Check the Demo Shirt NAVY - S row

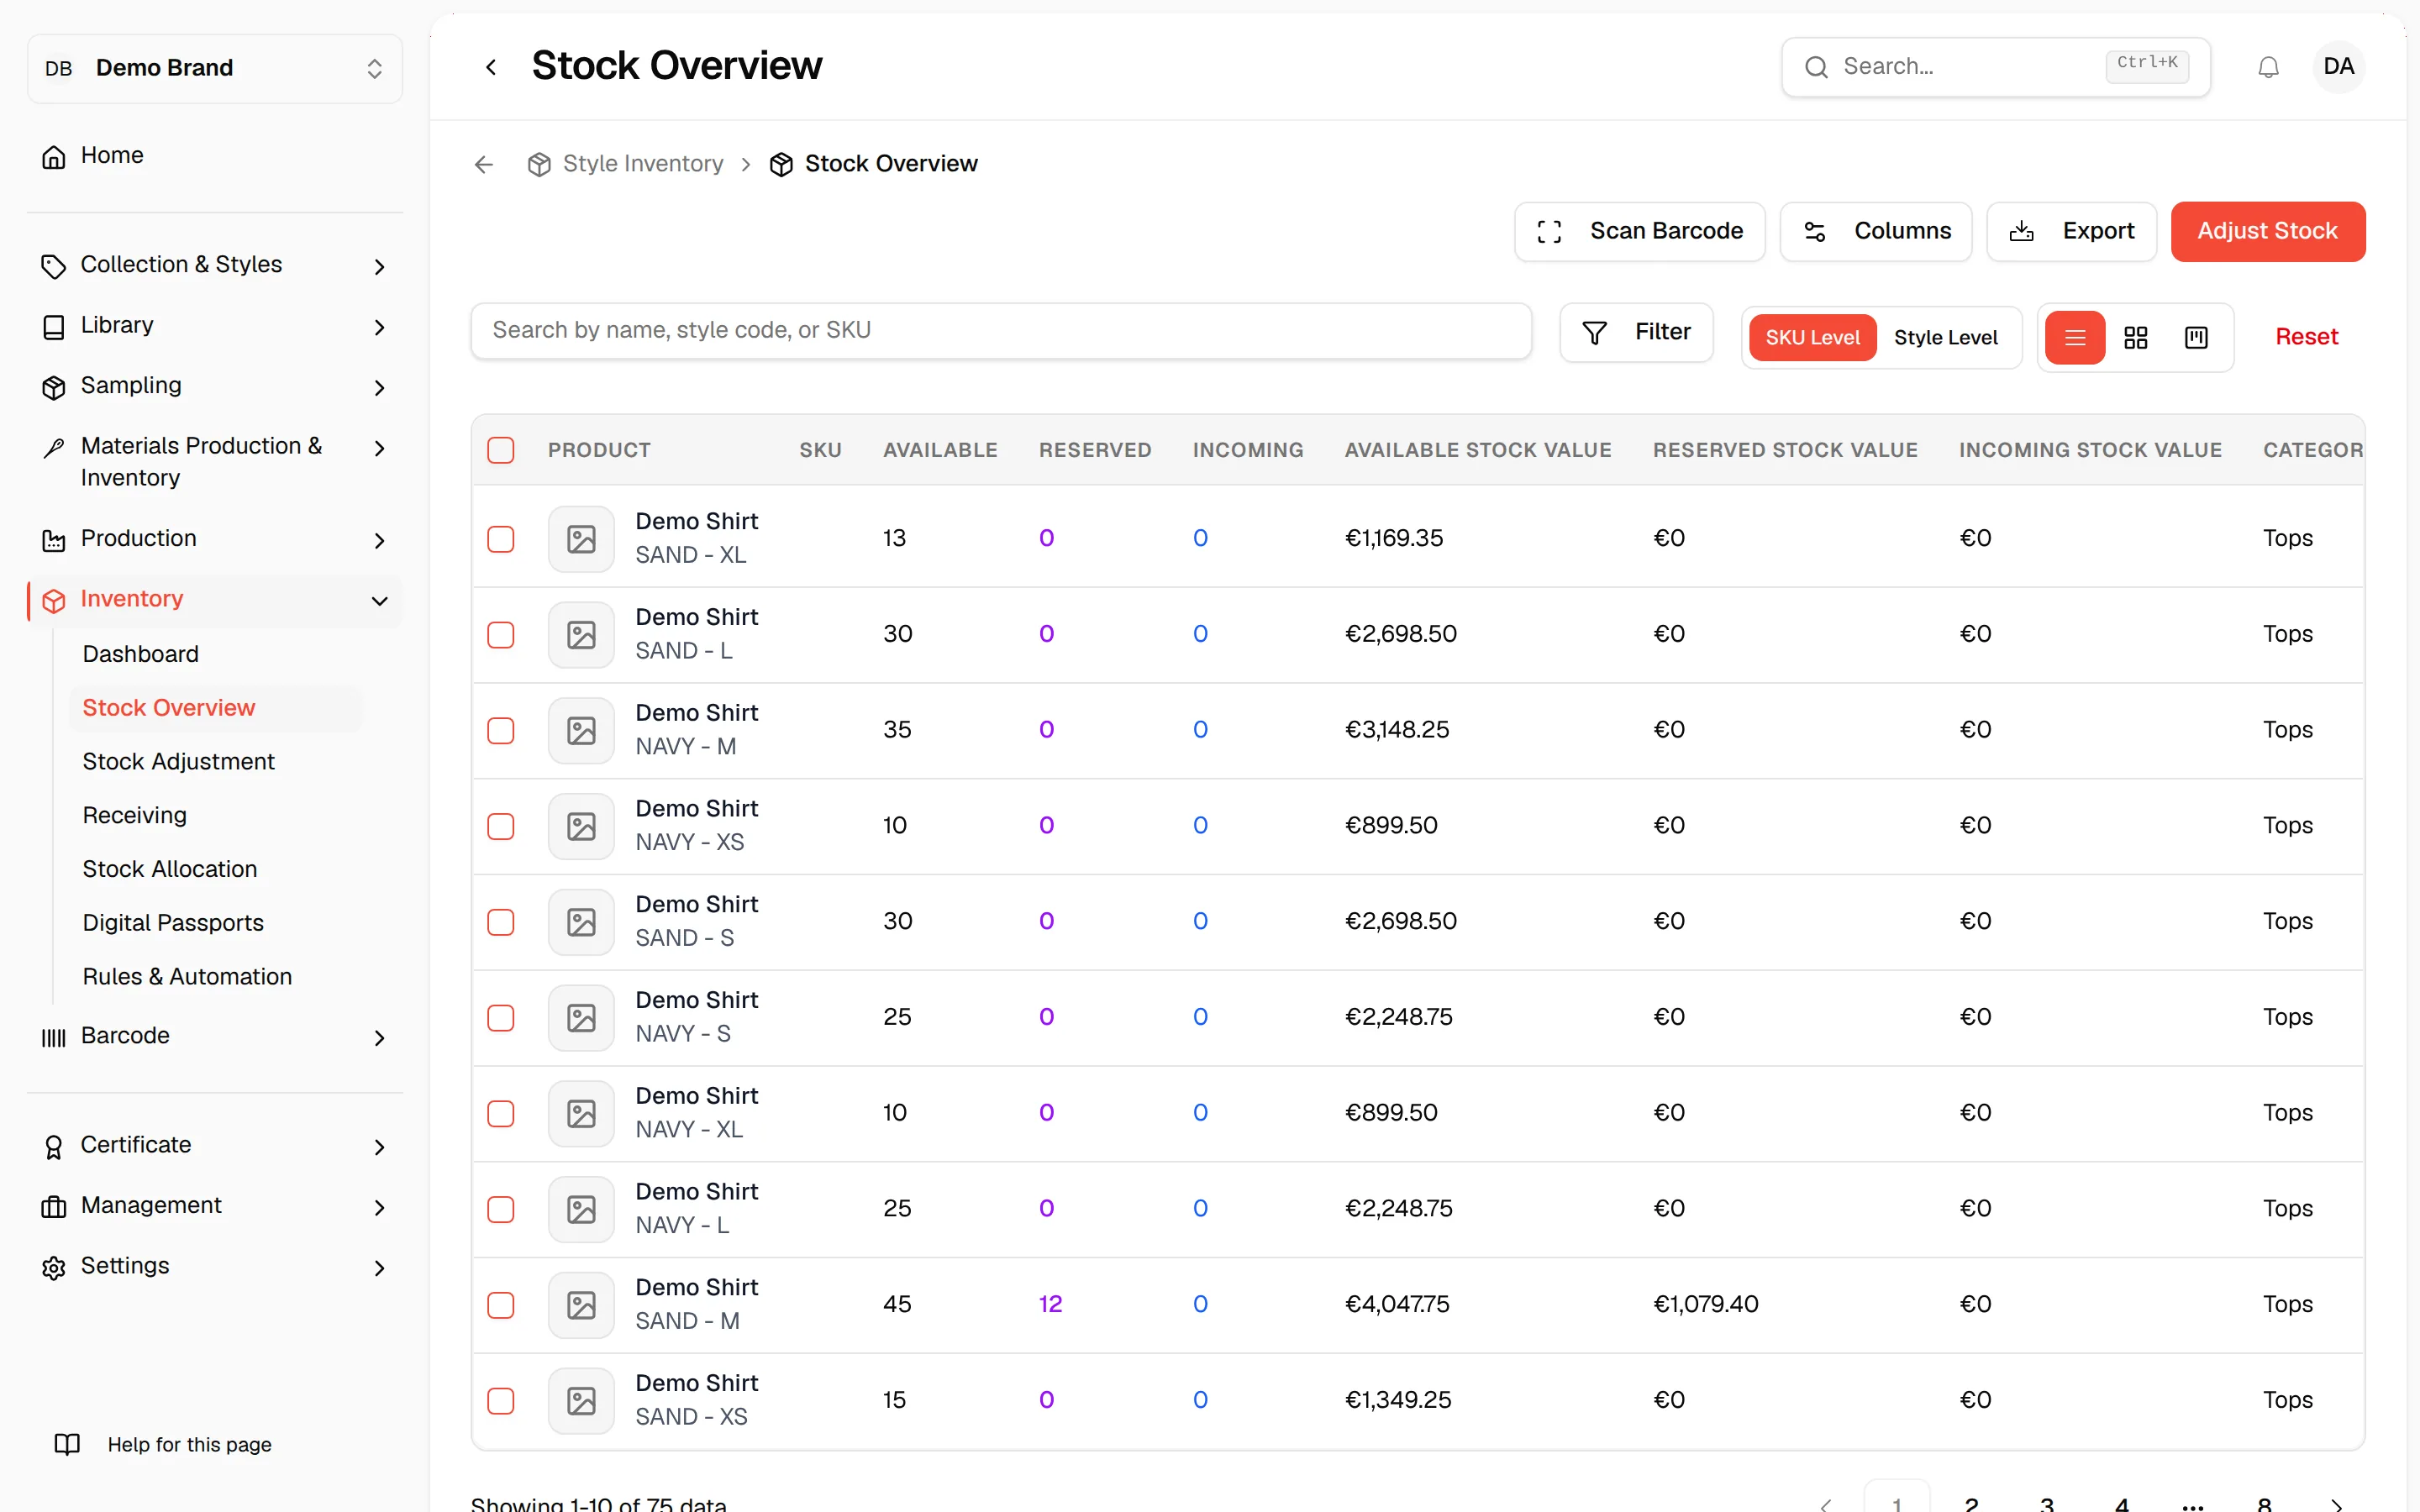click(501, 1018)
